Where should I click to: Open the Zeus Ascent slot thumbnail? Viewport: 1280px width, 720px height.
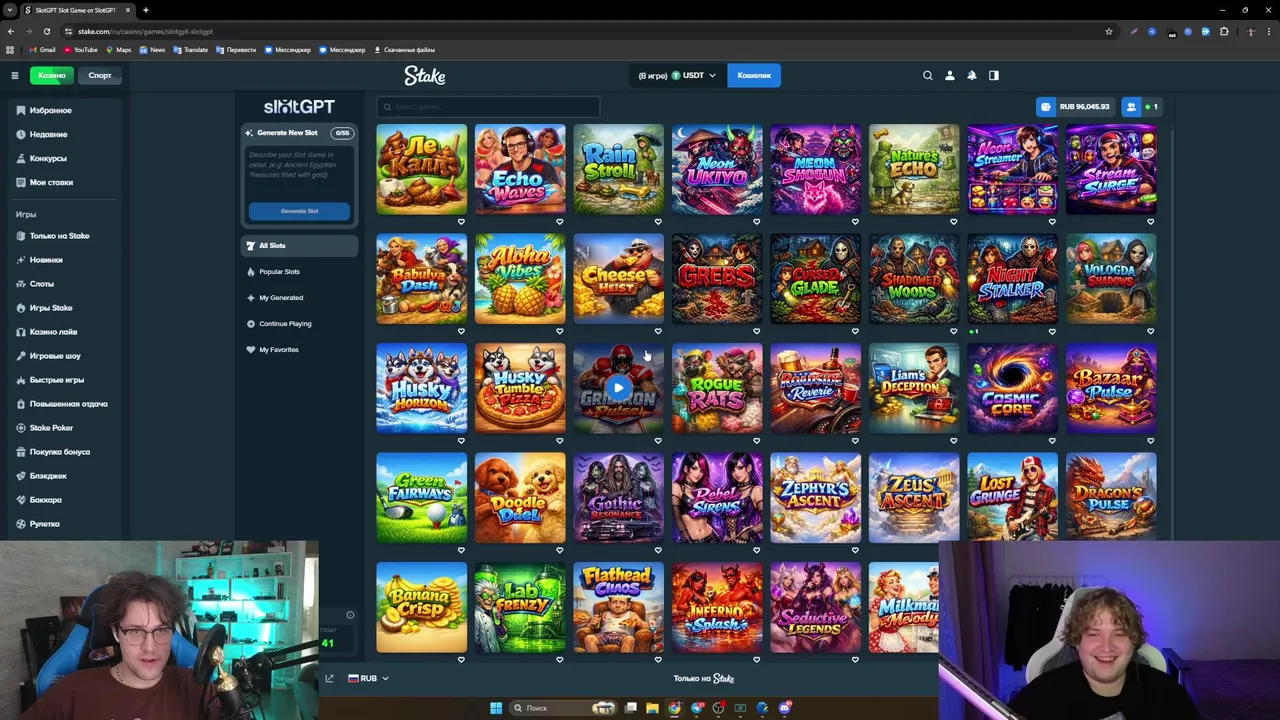pyautogui.click(x=914, y=498)
